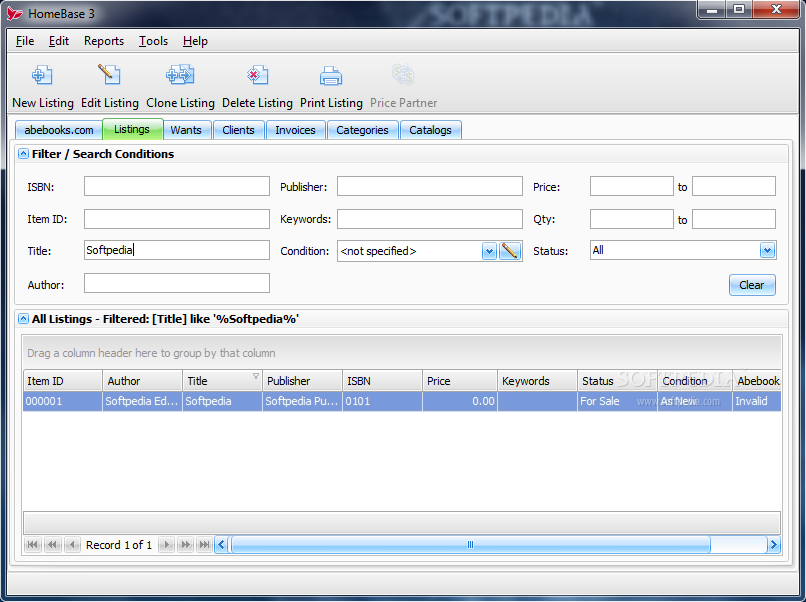Image resolution: width=806 pixels, height=602 pixels.
Task: Sort by the Keywords column header
Action: point(538,381)
